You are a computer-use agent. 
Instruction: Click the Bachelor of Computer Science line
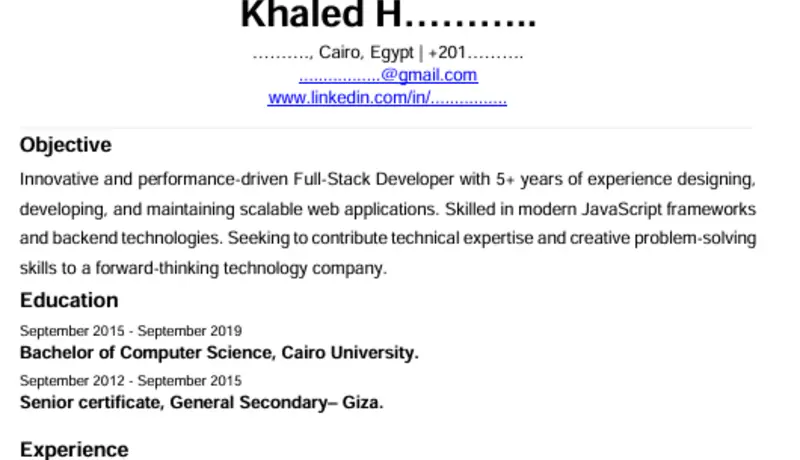click(x=219, y=352)
